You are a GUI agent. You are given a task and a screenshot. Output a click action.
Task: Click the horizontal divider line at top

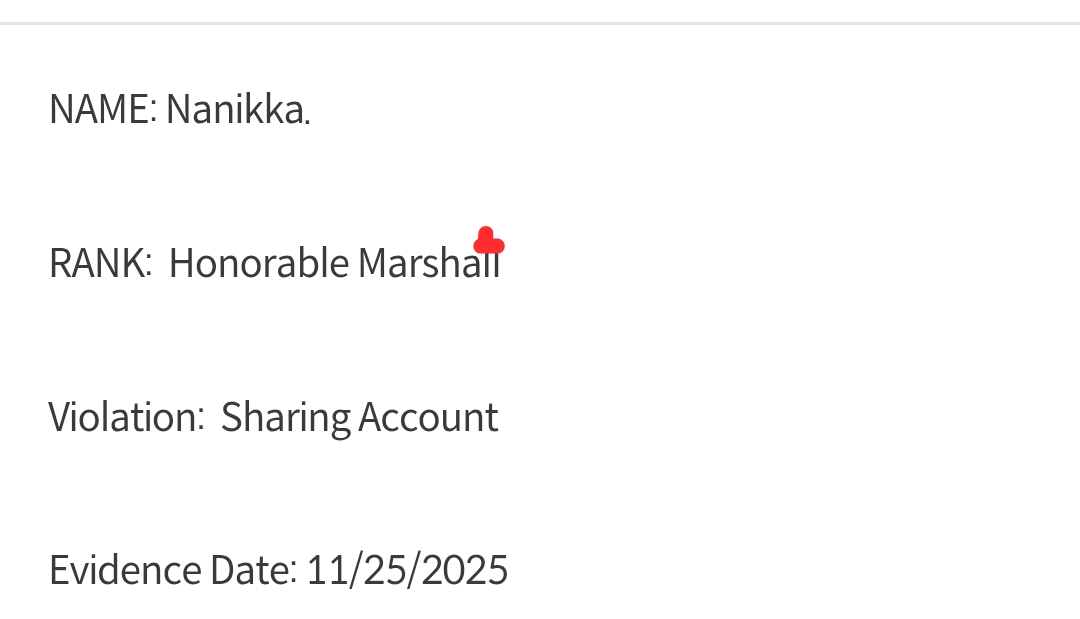tap(540, 22)
